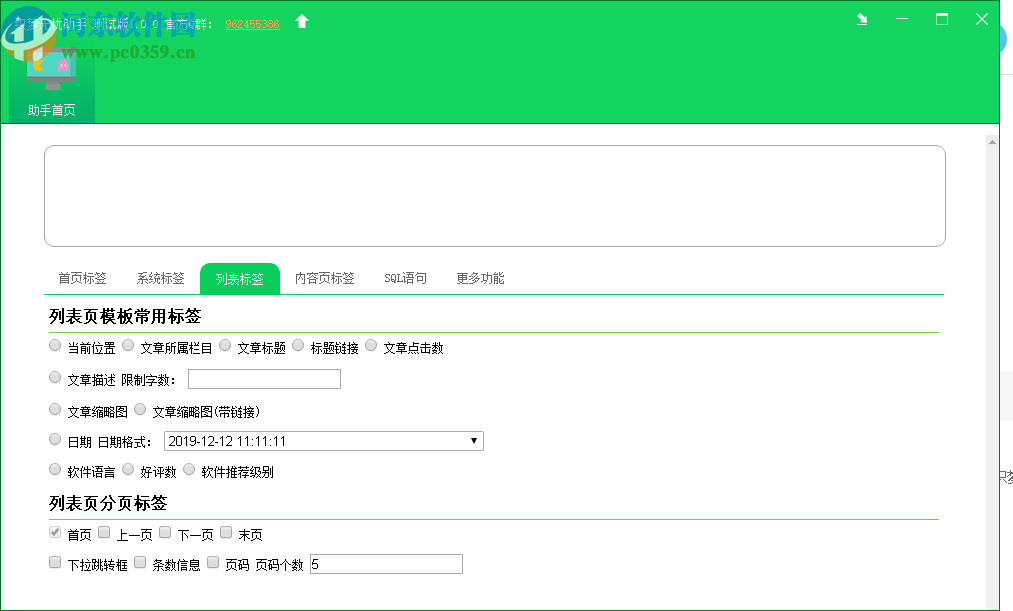This screenshot has height=611, width=1013.
Task: Select the 标题链接 radio button
Action: [x=298, y=345]
